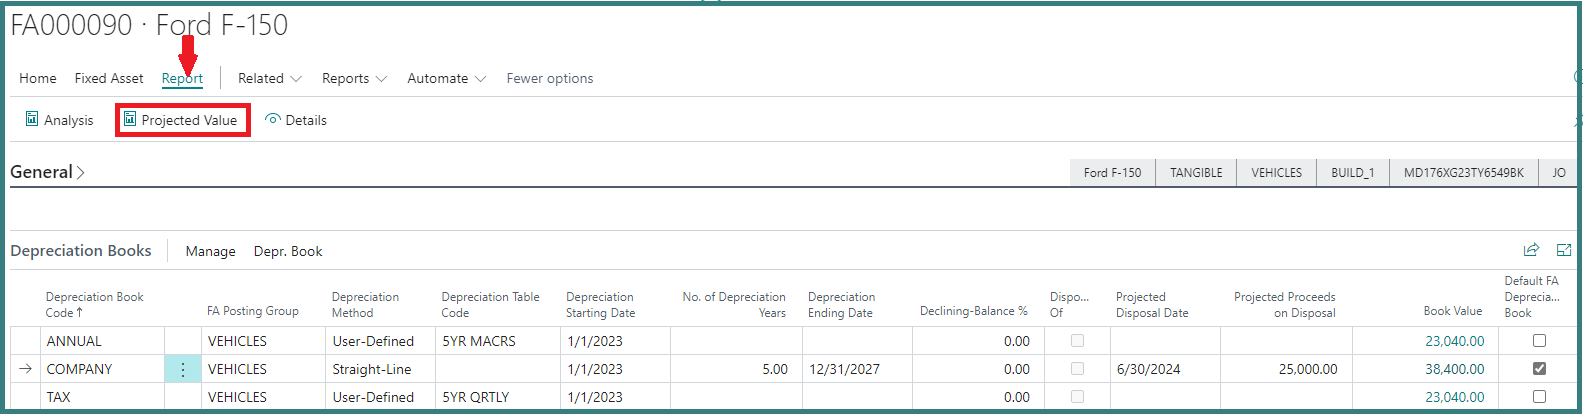Click the Depreciation Books section heading
This screenshot has height=414, width=1583.
click(x=81, y=251)
